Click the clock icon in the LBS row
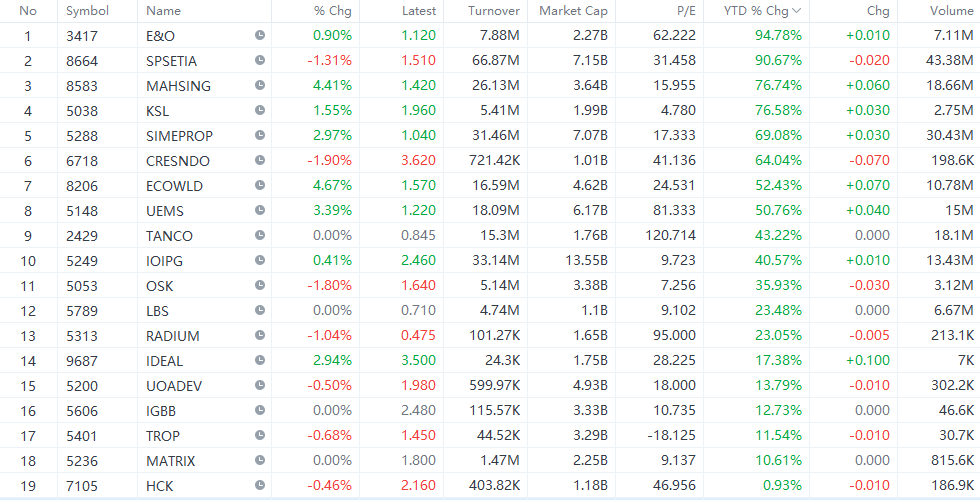 260,311
